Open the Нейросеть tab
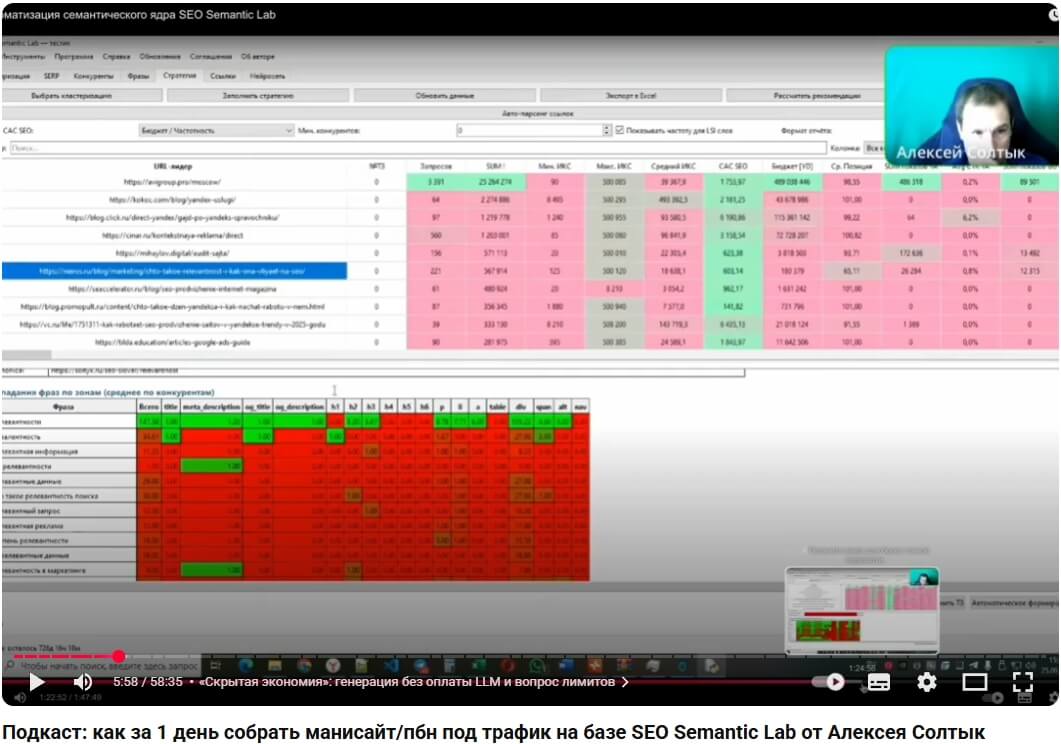 [267, 76]
